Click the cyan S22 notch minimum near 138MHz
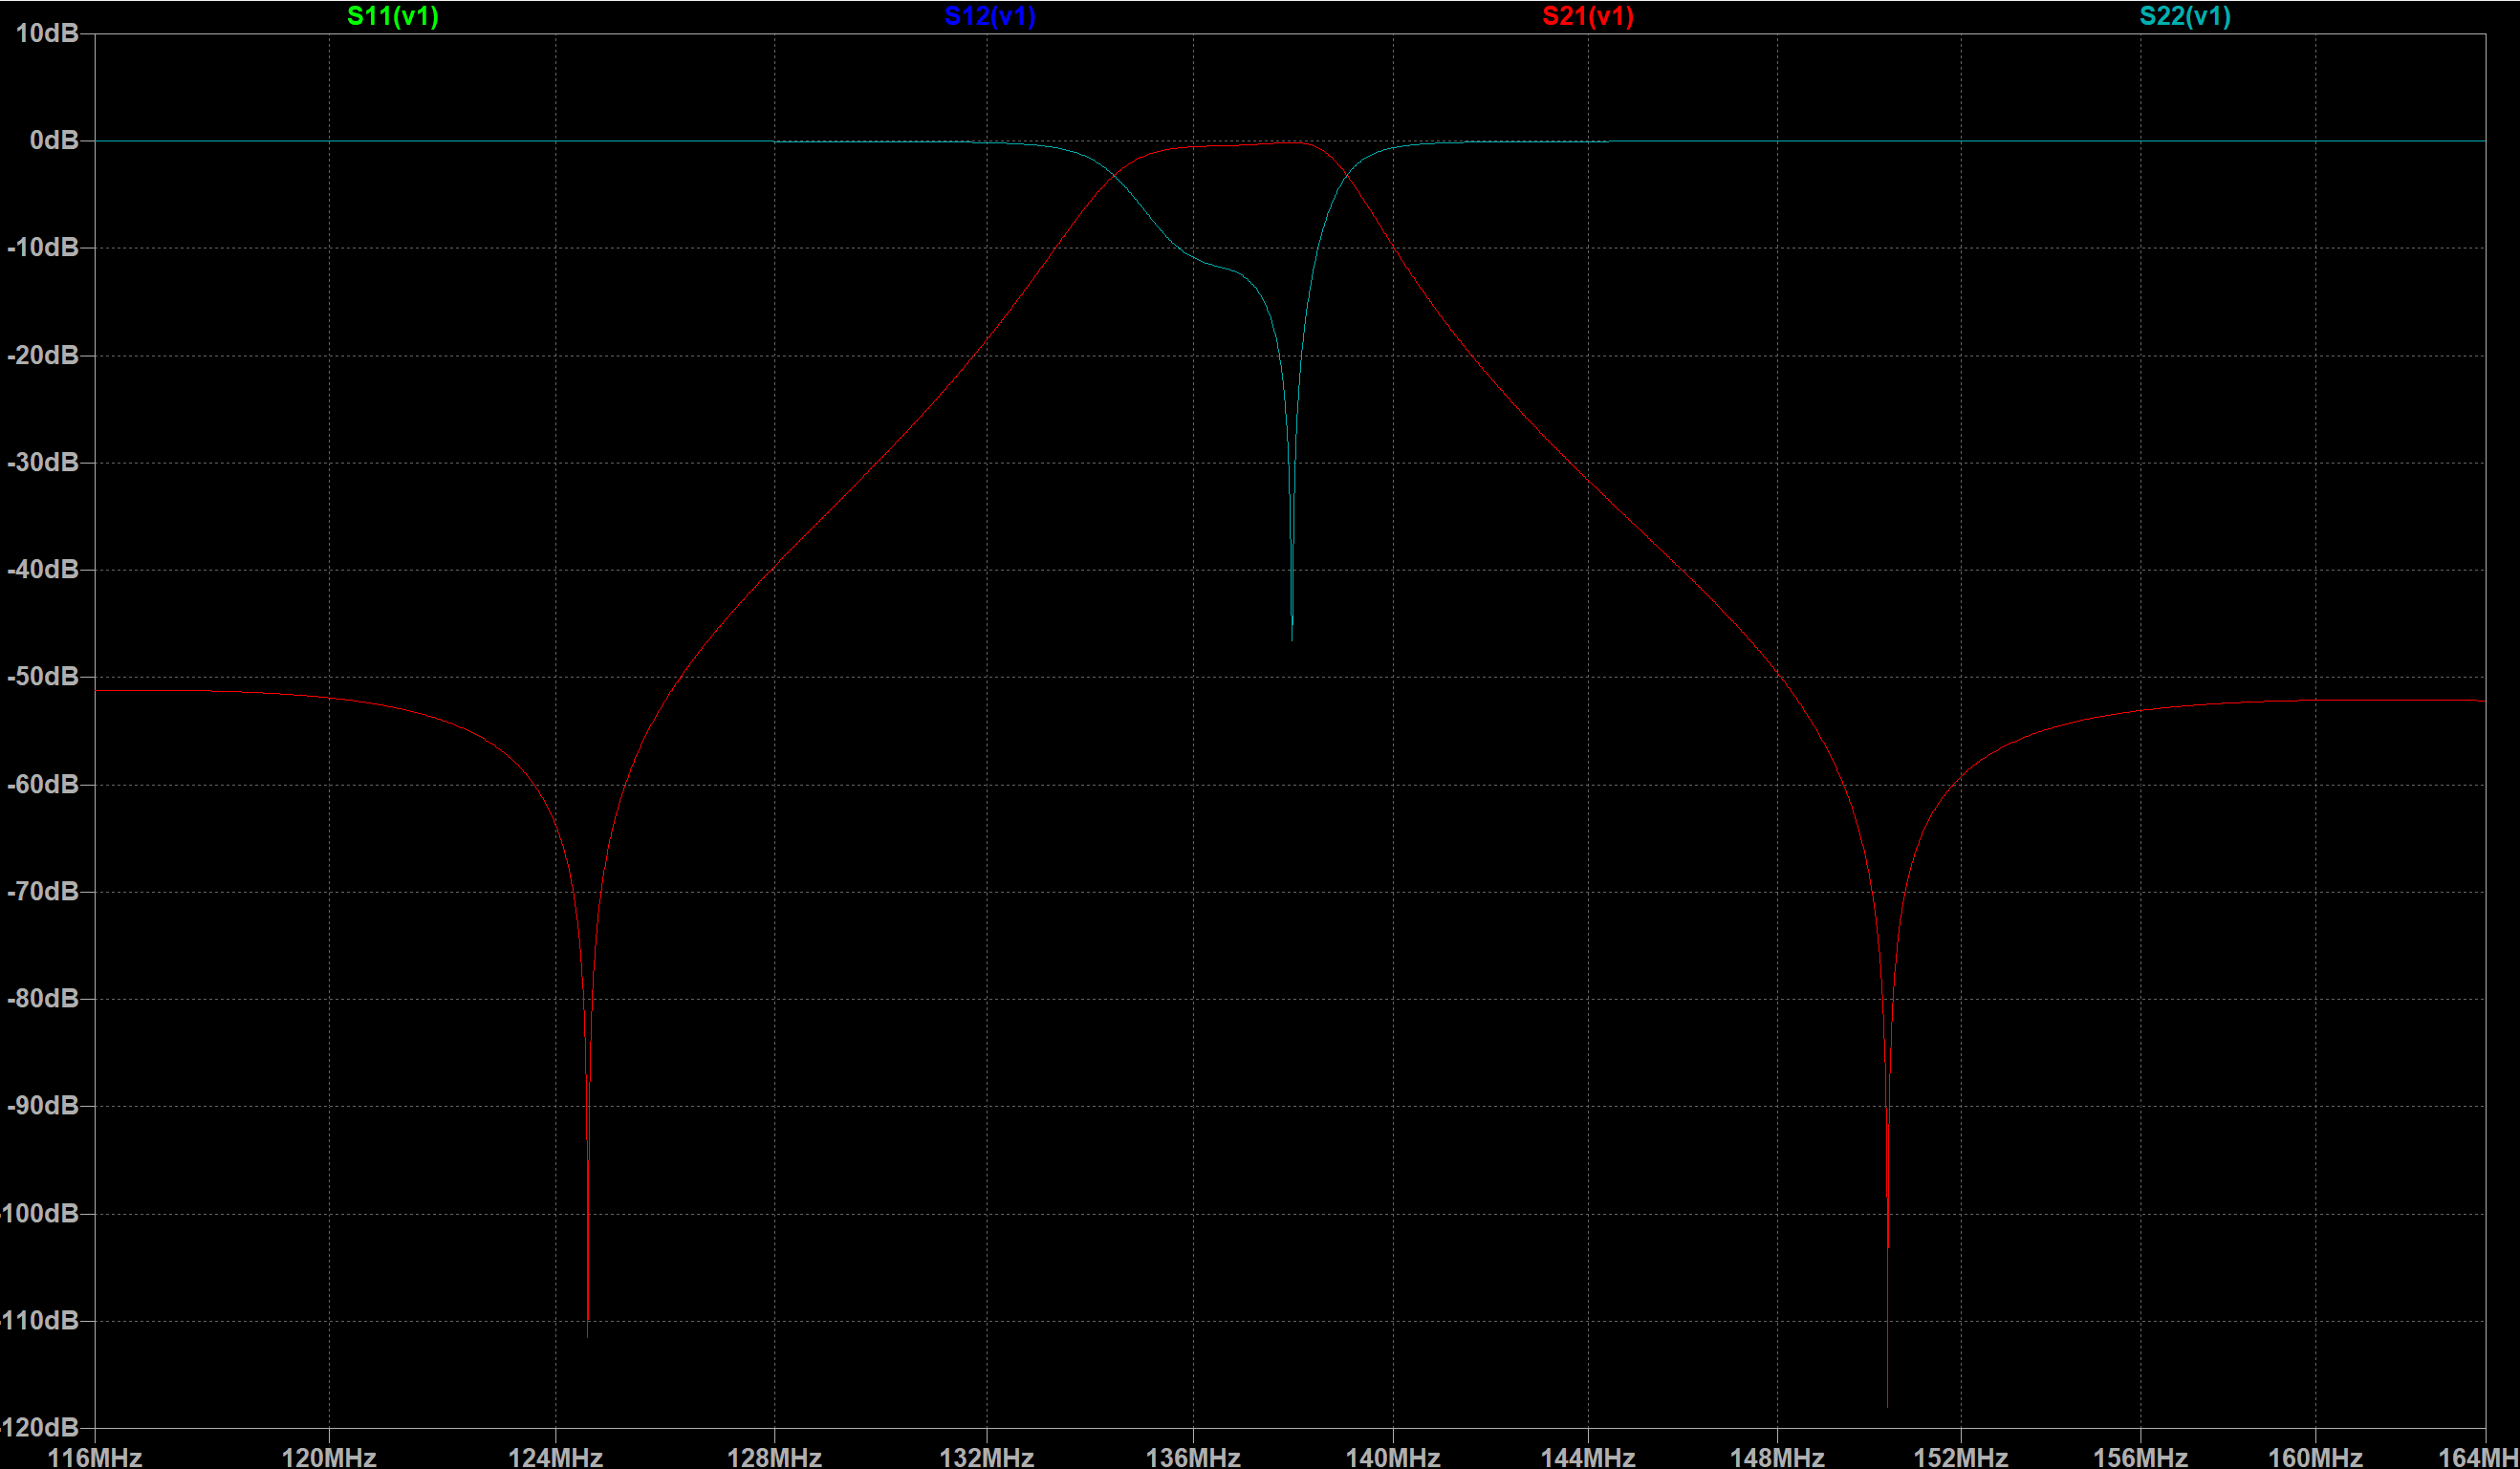The height and width of the screenshot is (1469, 2520). 1292,639
